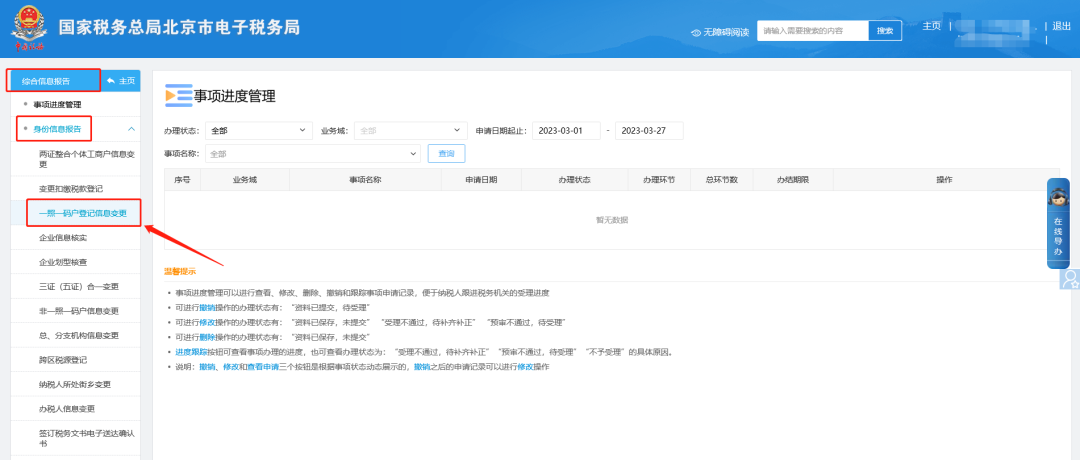Click the 查询 button
The height and width of the screenshot is (460, 1080).
[446, 154]
